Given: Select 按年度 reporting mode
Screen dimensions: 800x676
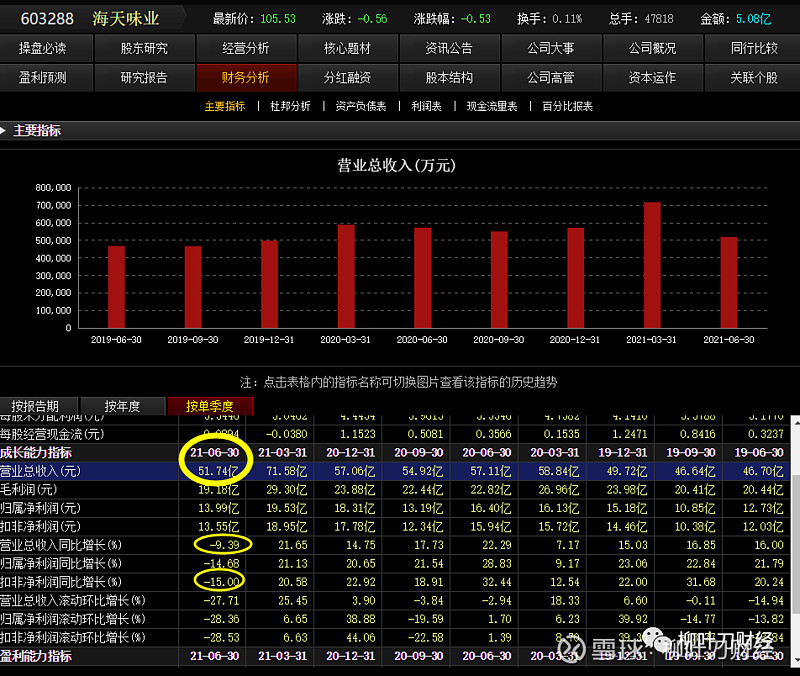Looking at the screenshot, I should click(x=122, y=406).
